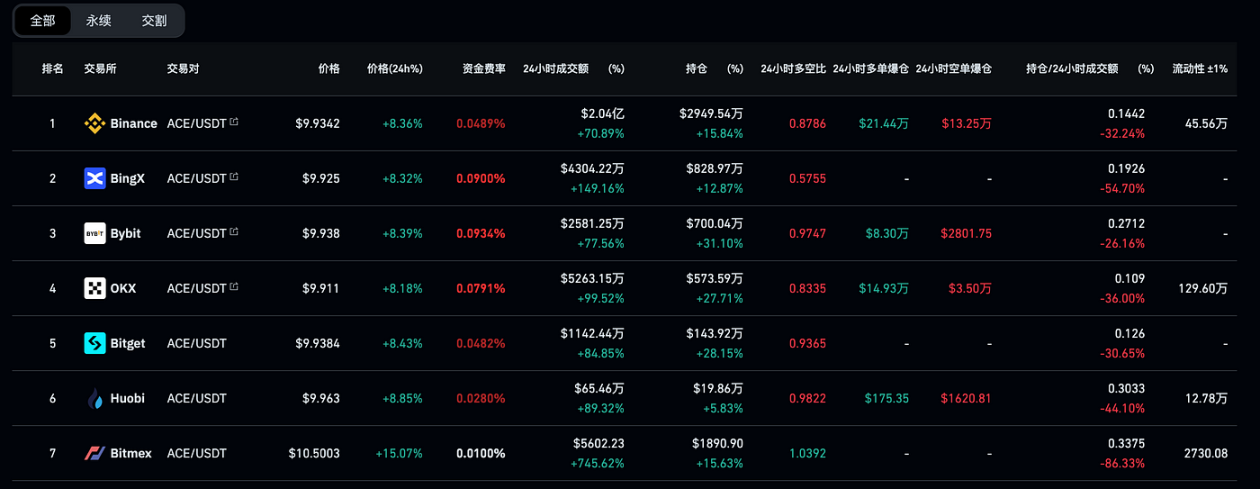Click the Bitget ACE/USDT pair text
This screenshot has height=489, width=1260.
pos(197,344)
